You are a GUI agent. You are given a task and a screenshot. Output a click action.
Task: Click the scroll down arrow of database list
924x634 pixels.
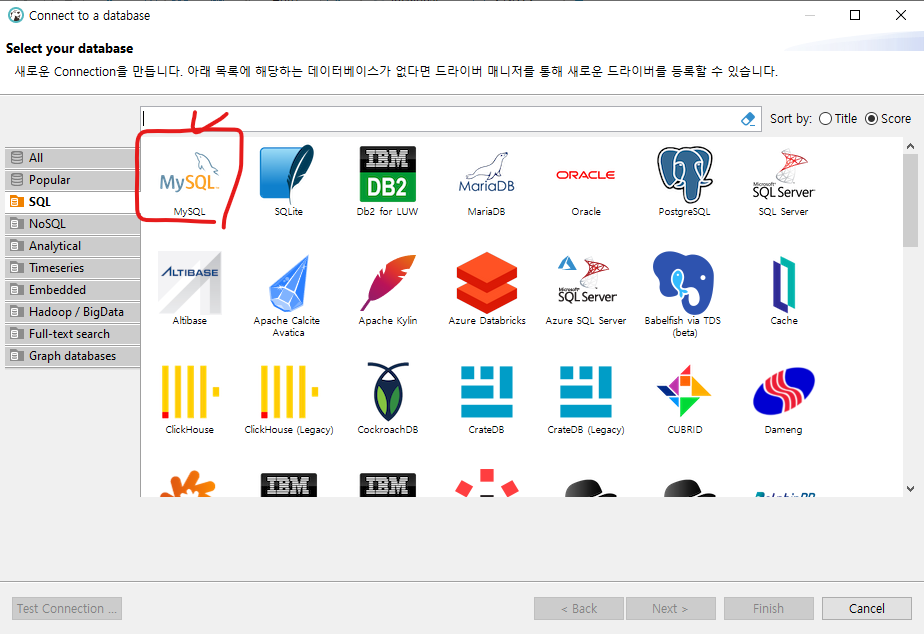coord(910,488)
